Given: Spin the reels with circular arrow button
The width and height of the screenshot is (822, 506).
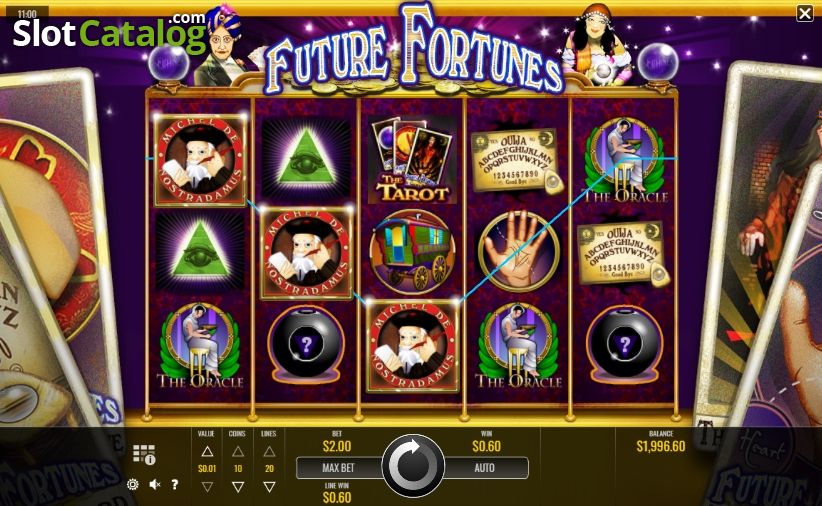Looking at the screenshot, I should (x=413, y=466).
